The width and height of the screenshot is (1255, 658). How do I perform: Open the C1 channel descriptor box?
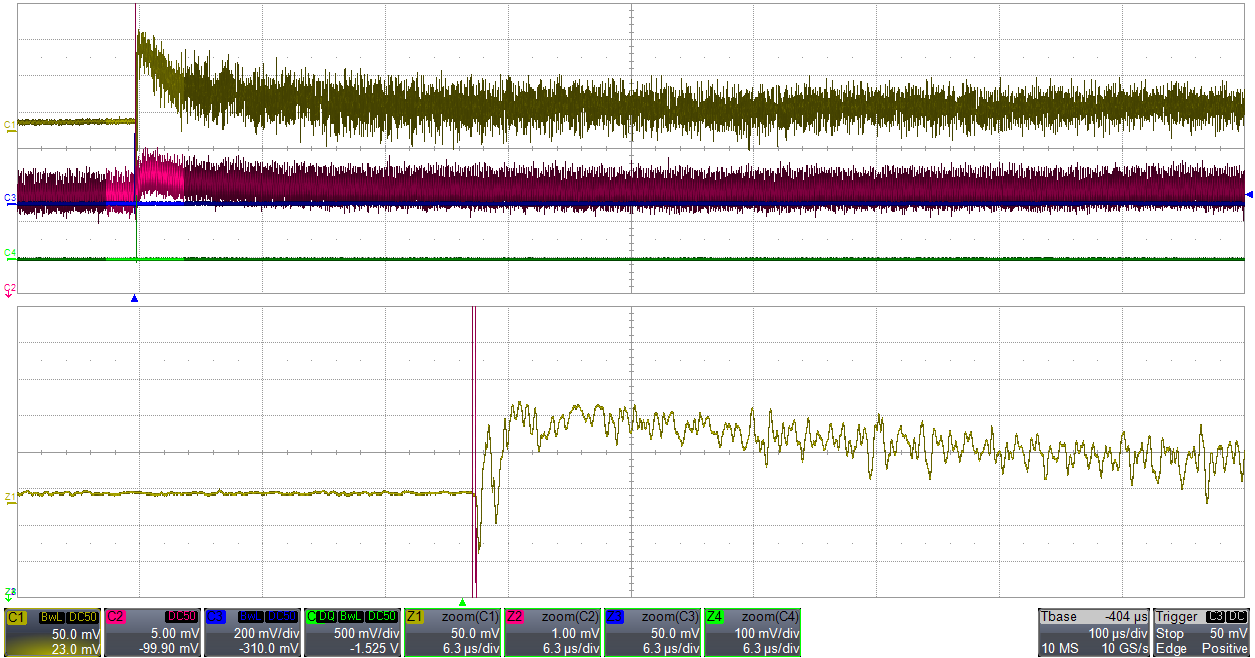pos(52,633)
